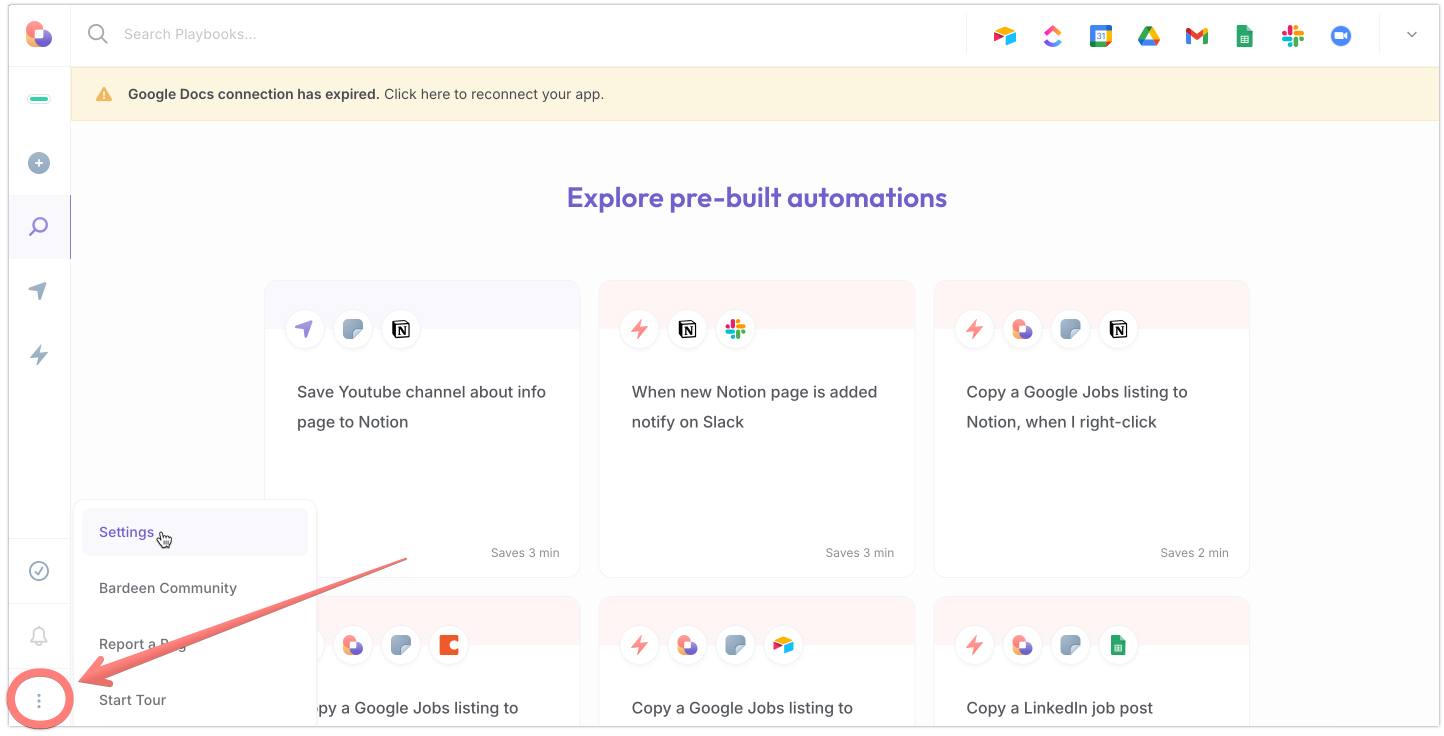
Task: Open the Slack icon in top bar
Action: pos(1292,36)
